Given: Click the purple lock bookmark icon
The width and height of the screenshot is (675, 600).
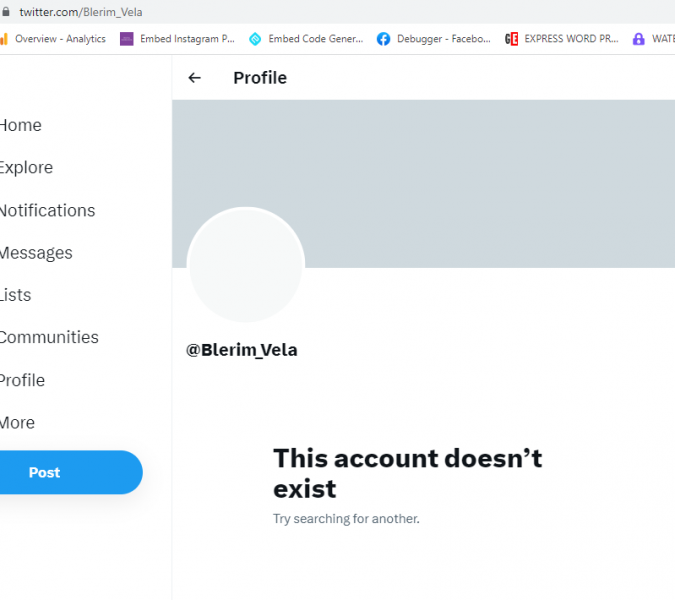Looking at the screenshot, I should coord(639,39).
